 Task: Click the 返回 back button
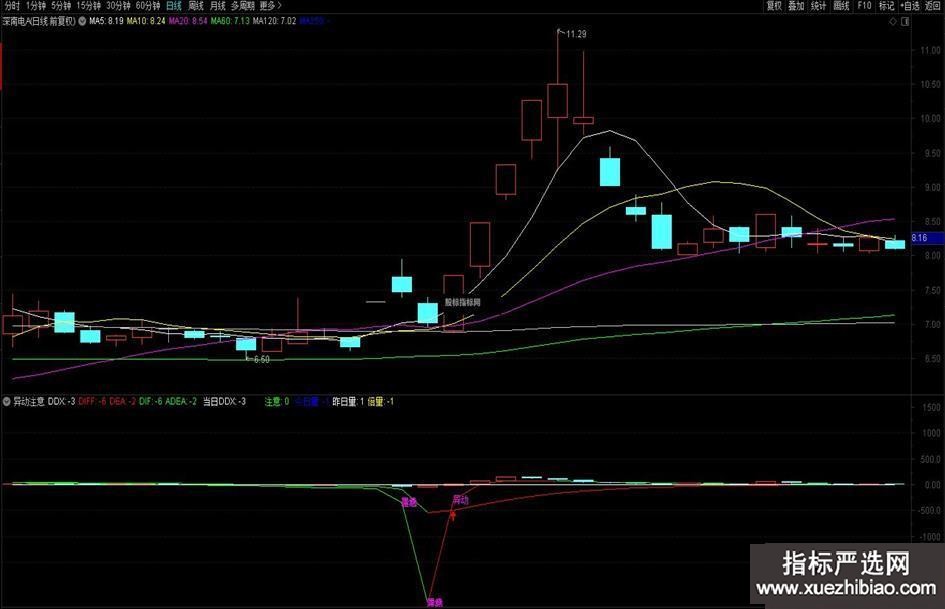point(933,5)
